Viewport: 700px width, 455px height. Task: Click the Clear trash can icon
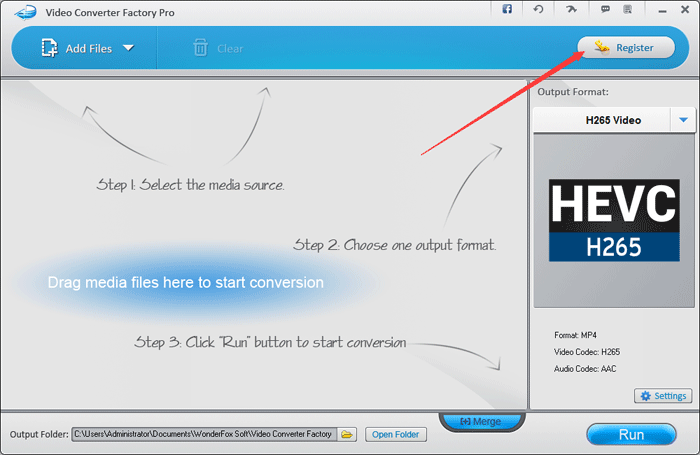[200, 48]
